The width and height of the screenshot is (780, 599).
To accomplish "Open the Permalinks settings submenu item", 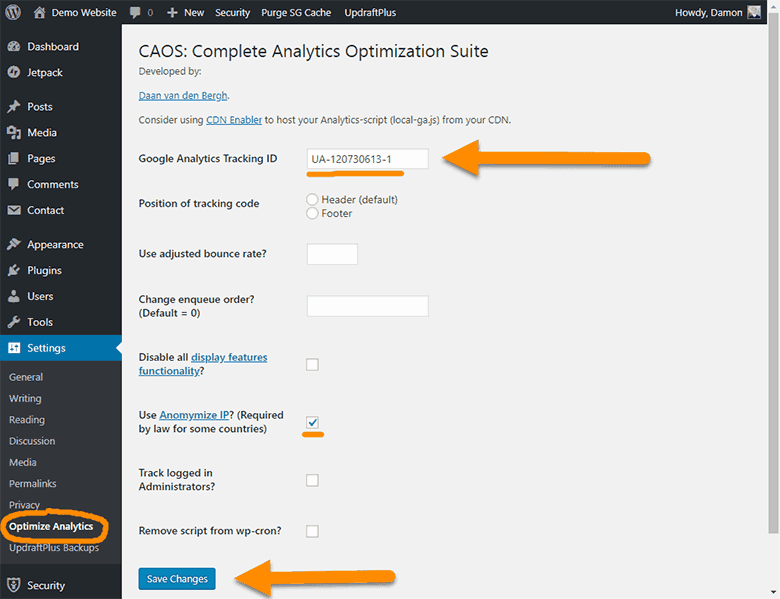I will click(x=32, y=484).
